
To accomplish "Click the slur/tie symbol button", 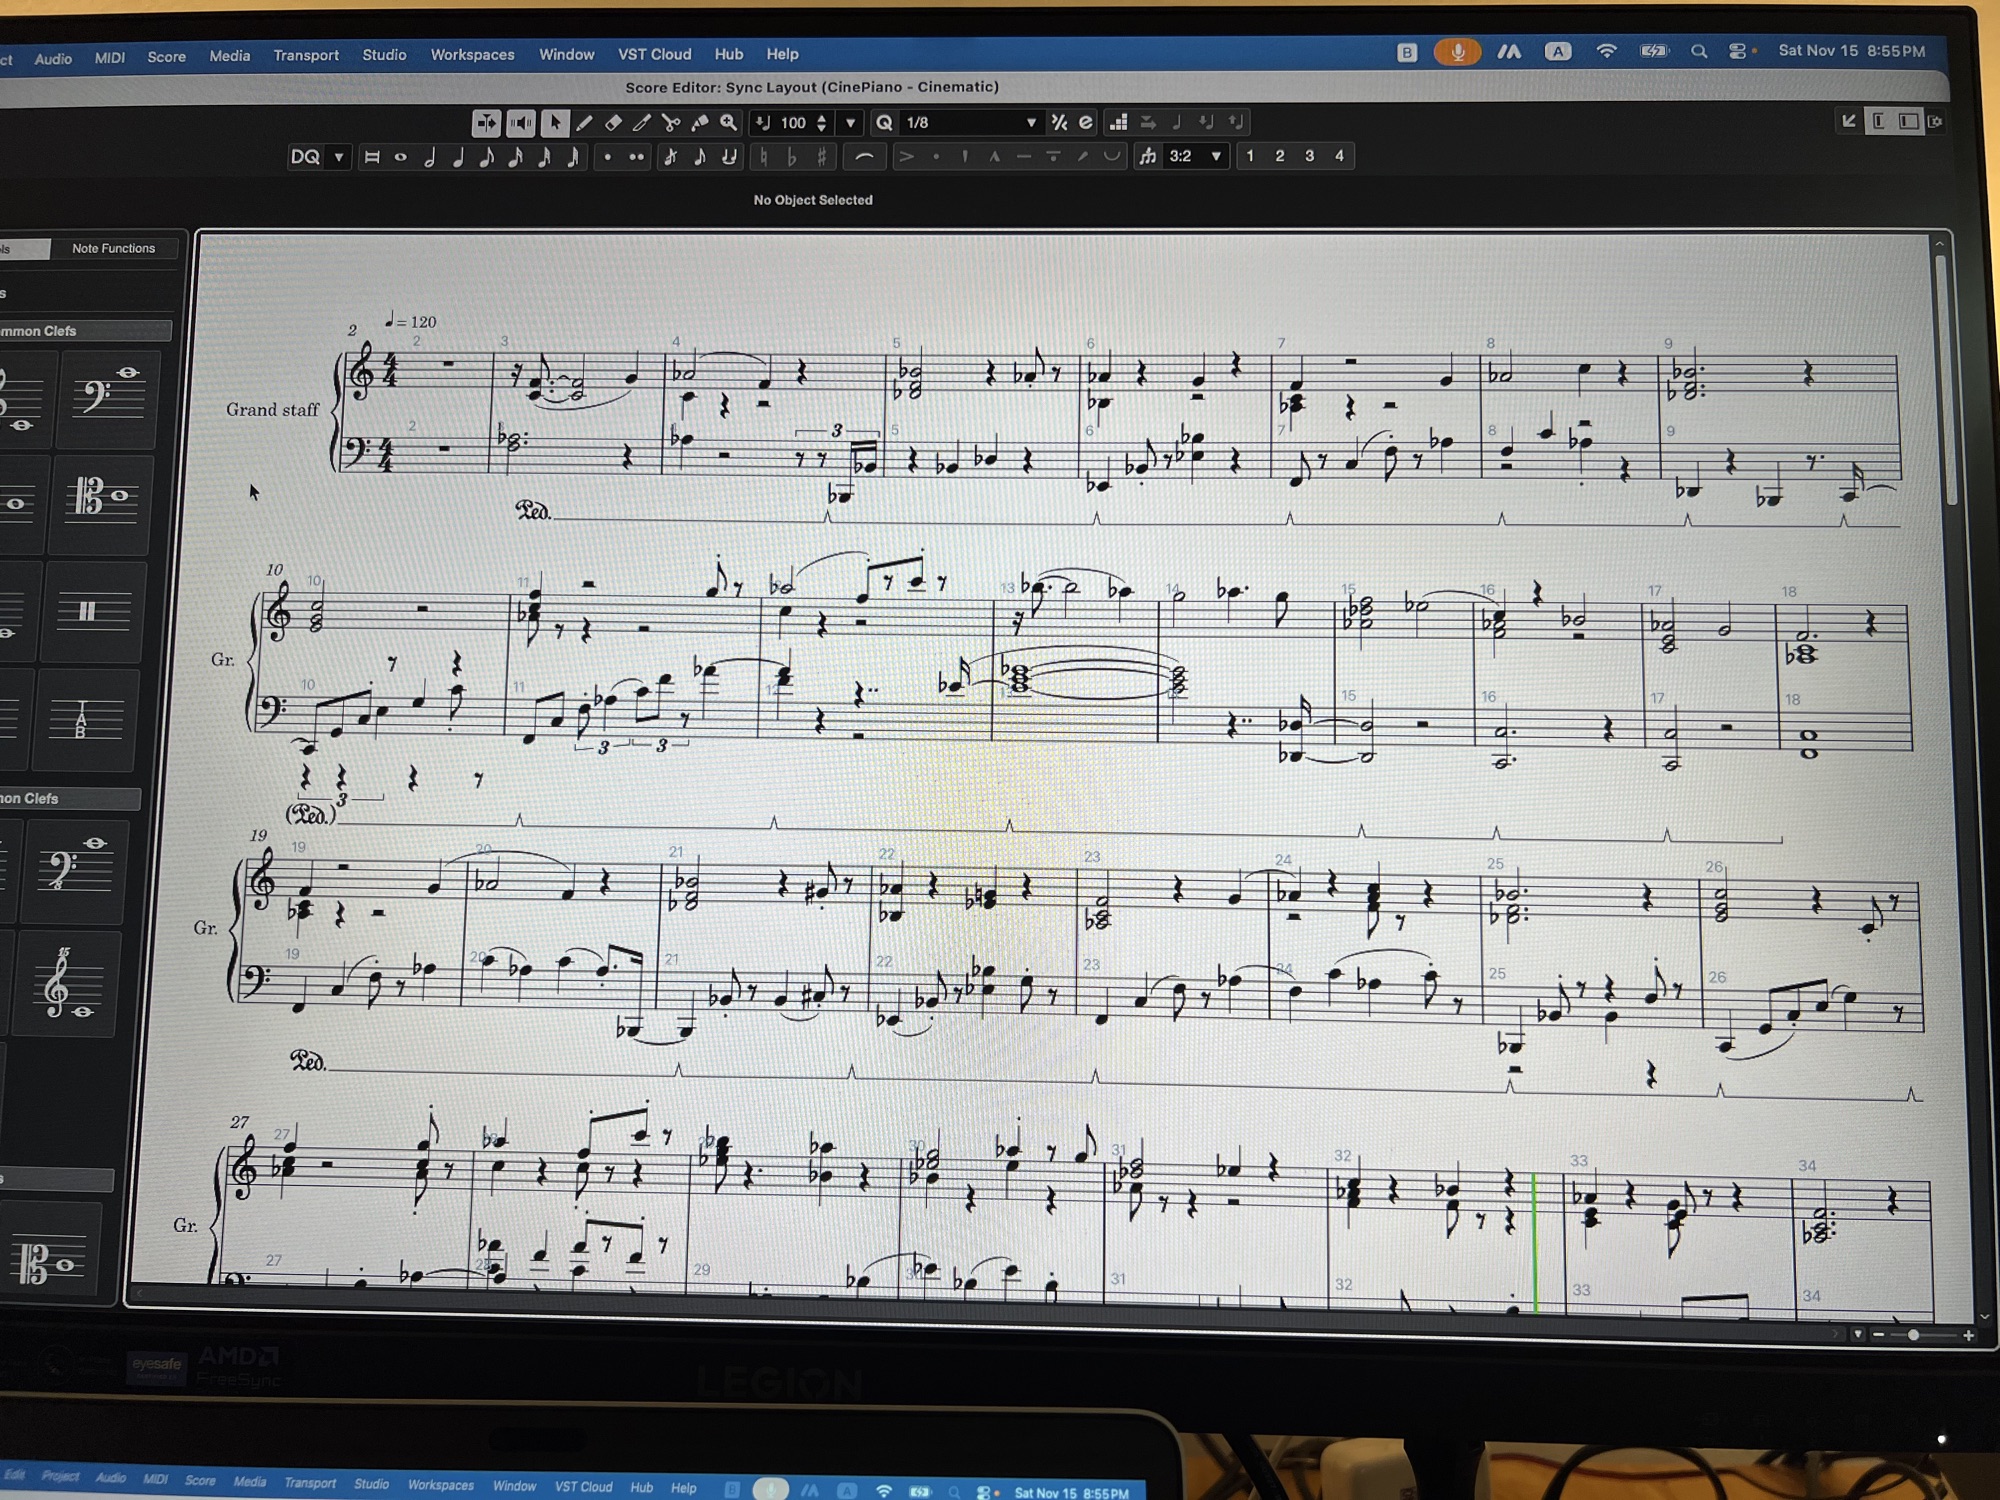I will point(864,157).
